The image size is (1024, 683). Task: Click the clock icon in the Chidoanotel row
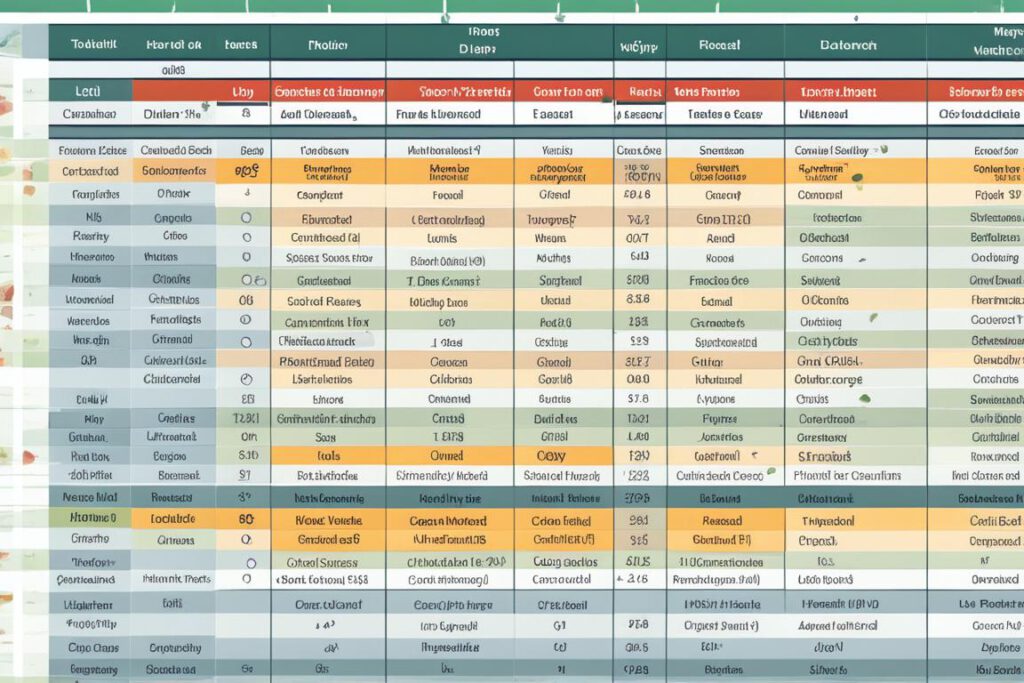pos(246,379)
